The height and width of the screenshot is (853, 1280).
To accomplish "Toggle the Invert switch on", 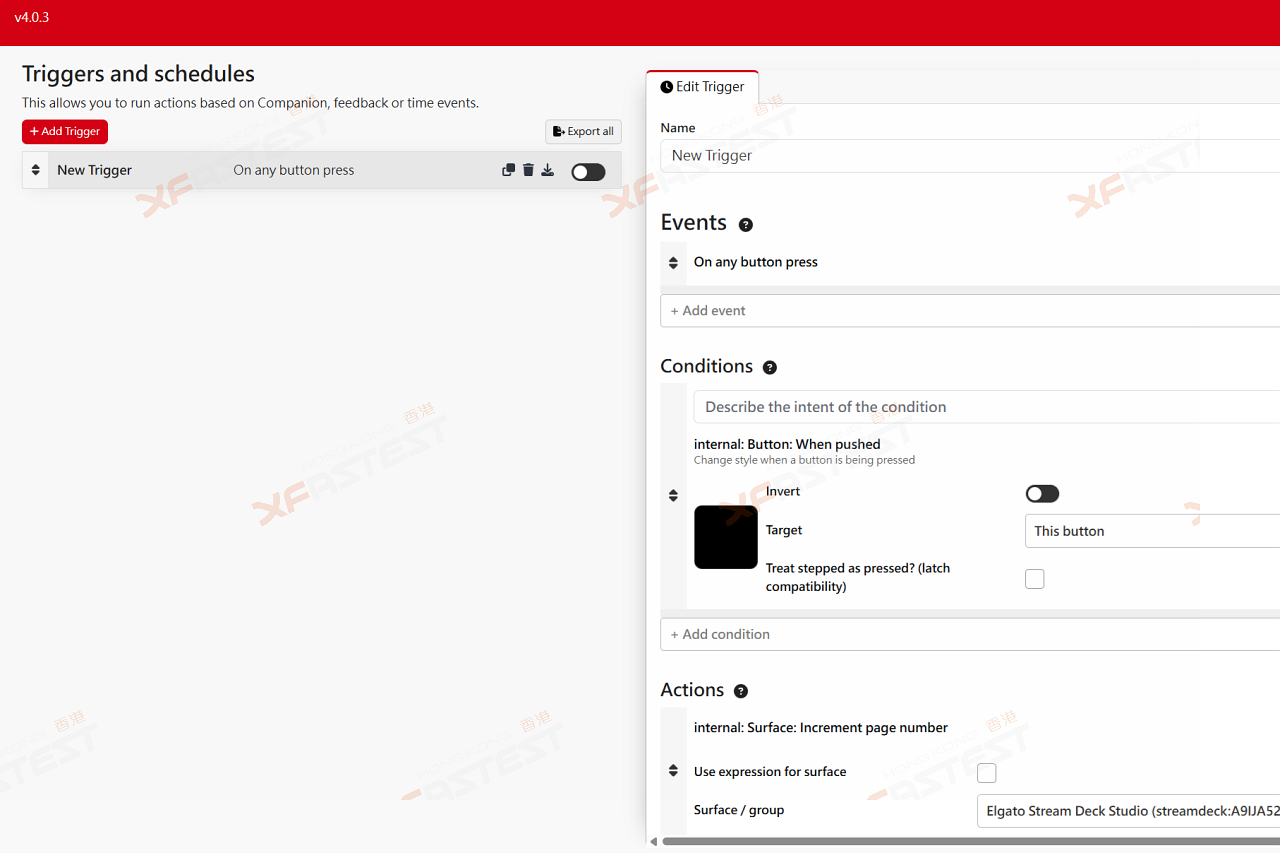I will (x=1042, y=494).
